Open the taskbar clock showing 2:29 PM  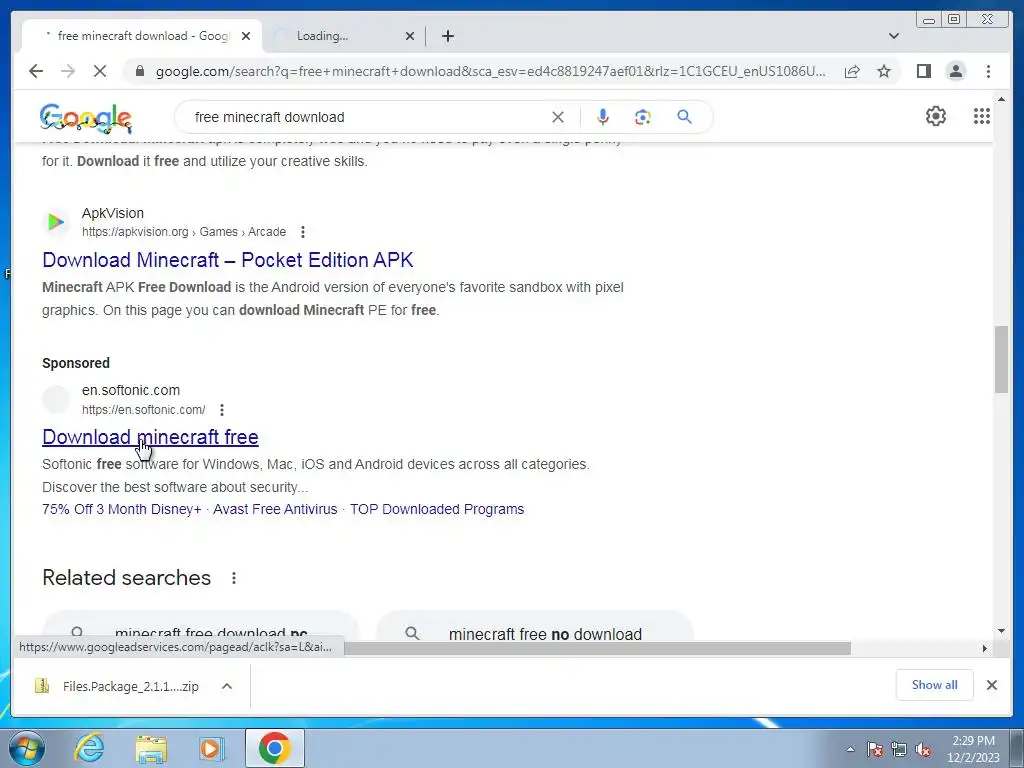coord(974,749)
